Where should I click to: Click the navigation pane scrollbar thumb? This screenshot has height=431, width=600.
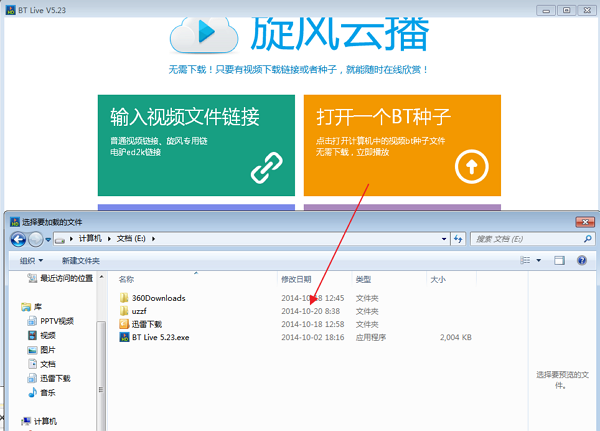101,376
